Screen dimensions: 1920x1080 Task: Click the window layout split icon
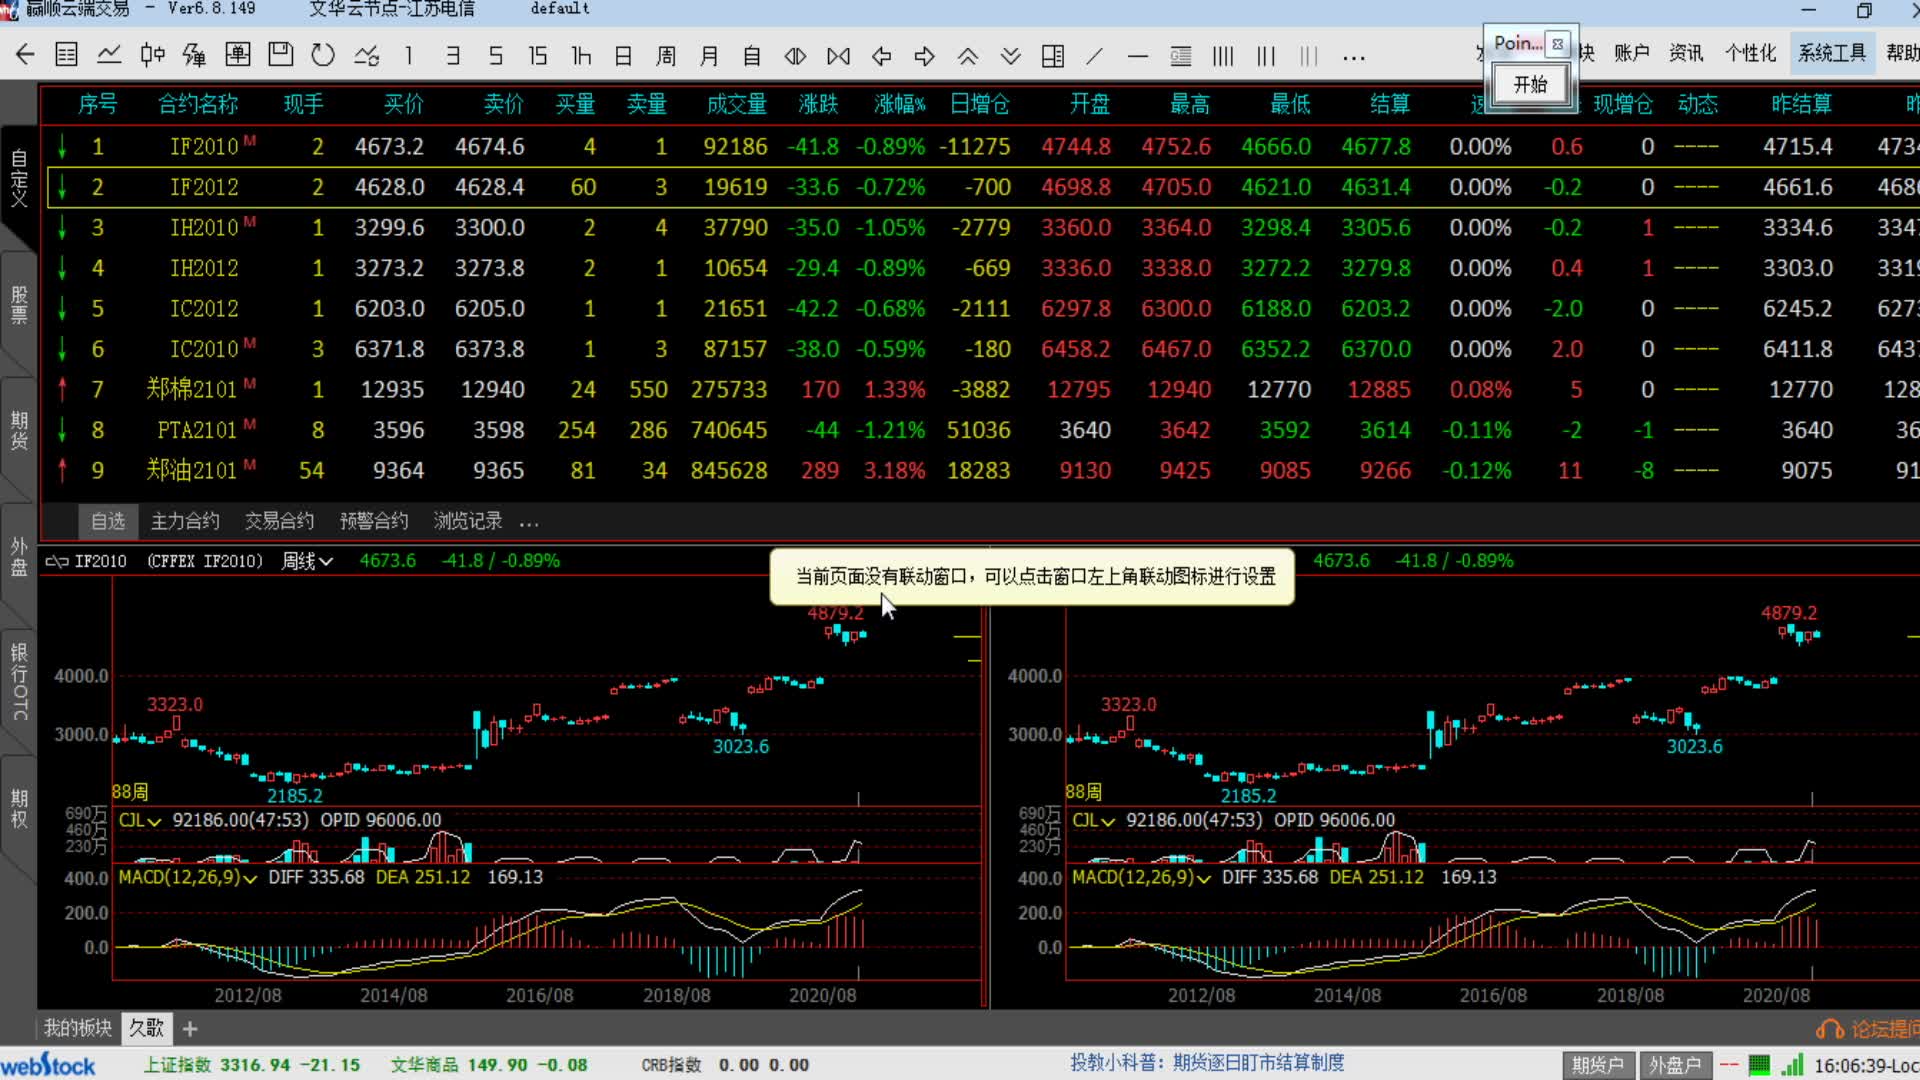pyautogui.click(x=1052, y=56)
